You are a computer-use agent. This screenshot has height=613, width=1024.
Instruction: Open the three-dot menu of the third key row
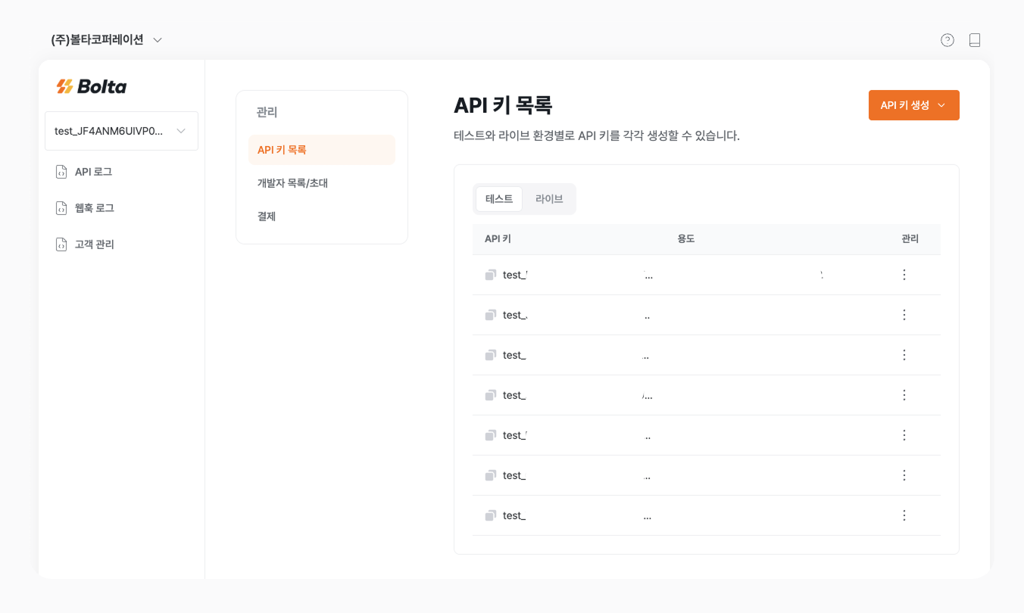coord(904,355)
